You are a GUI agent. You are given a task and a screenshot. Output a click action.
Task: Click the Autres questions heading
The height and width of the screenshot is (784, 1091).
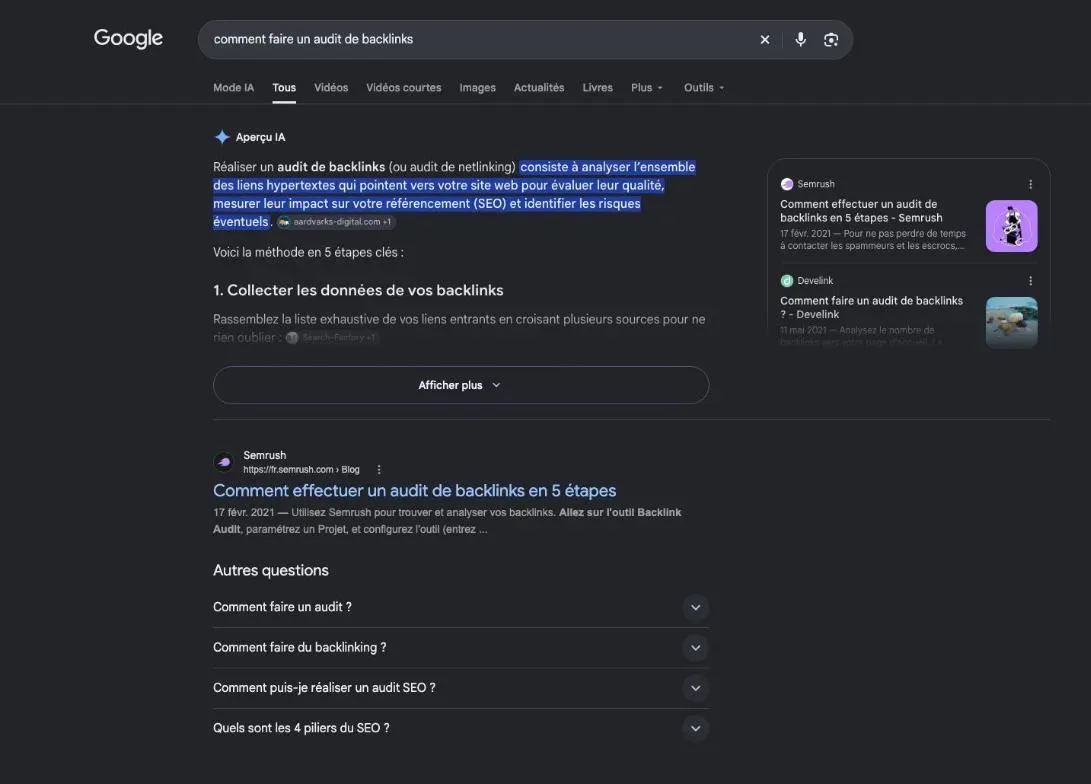pyautogui.click(x=271, y=570)
